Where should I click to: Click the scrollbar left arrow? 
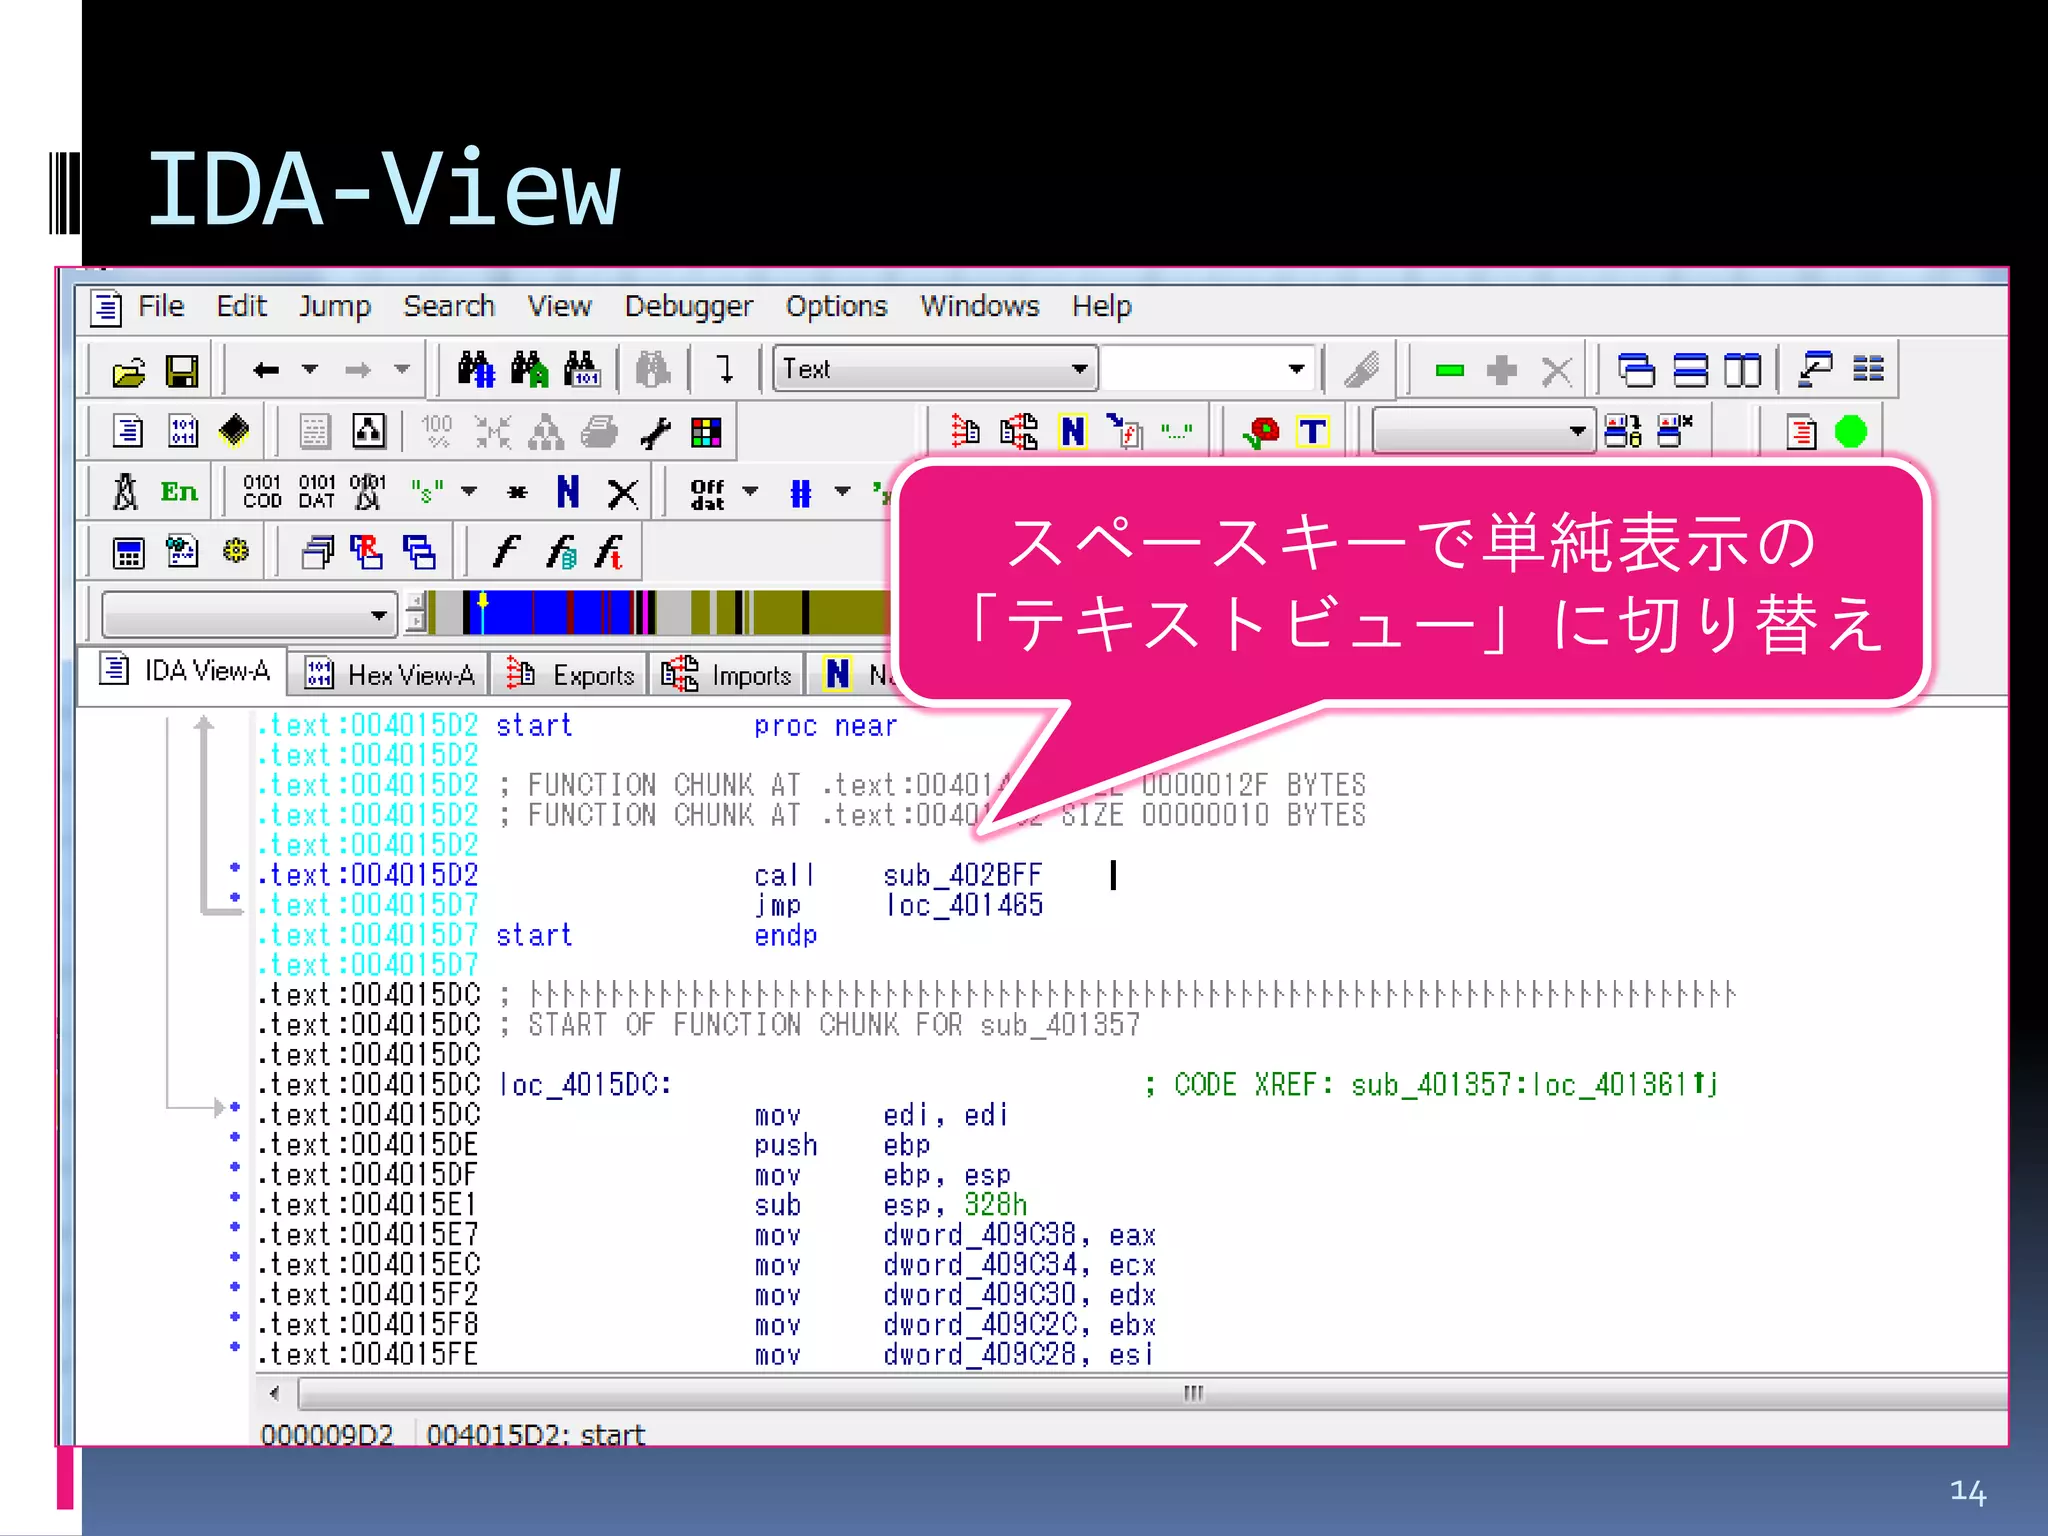274,1393
